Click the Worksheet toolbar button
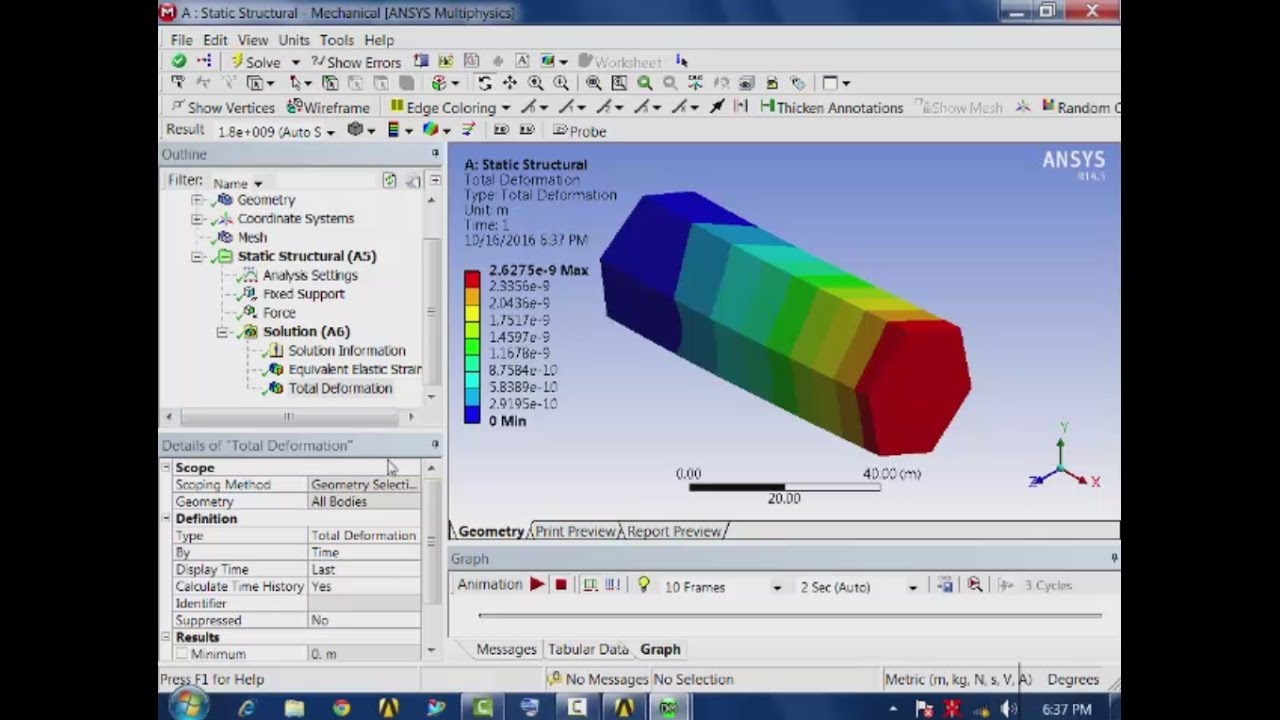 tap(620, 62)
